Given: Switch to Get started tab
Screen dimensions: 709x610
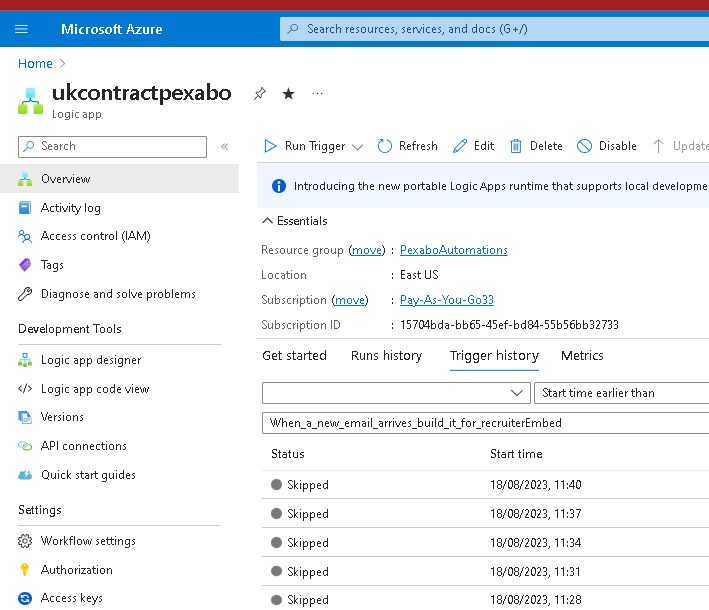Looking at the screenshot, I should click(294, 356).
